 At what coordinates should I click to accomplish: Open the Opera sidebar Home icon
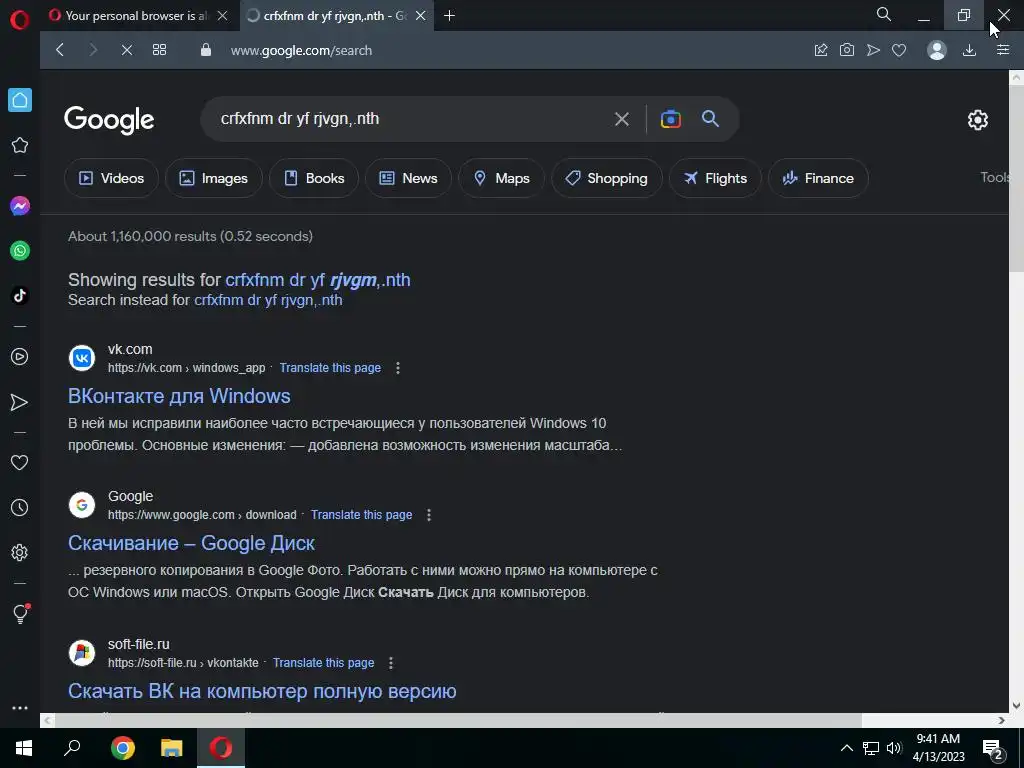20,100
